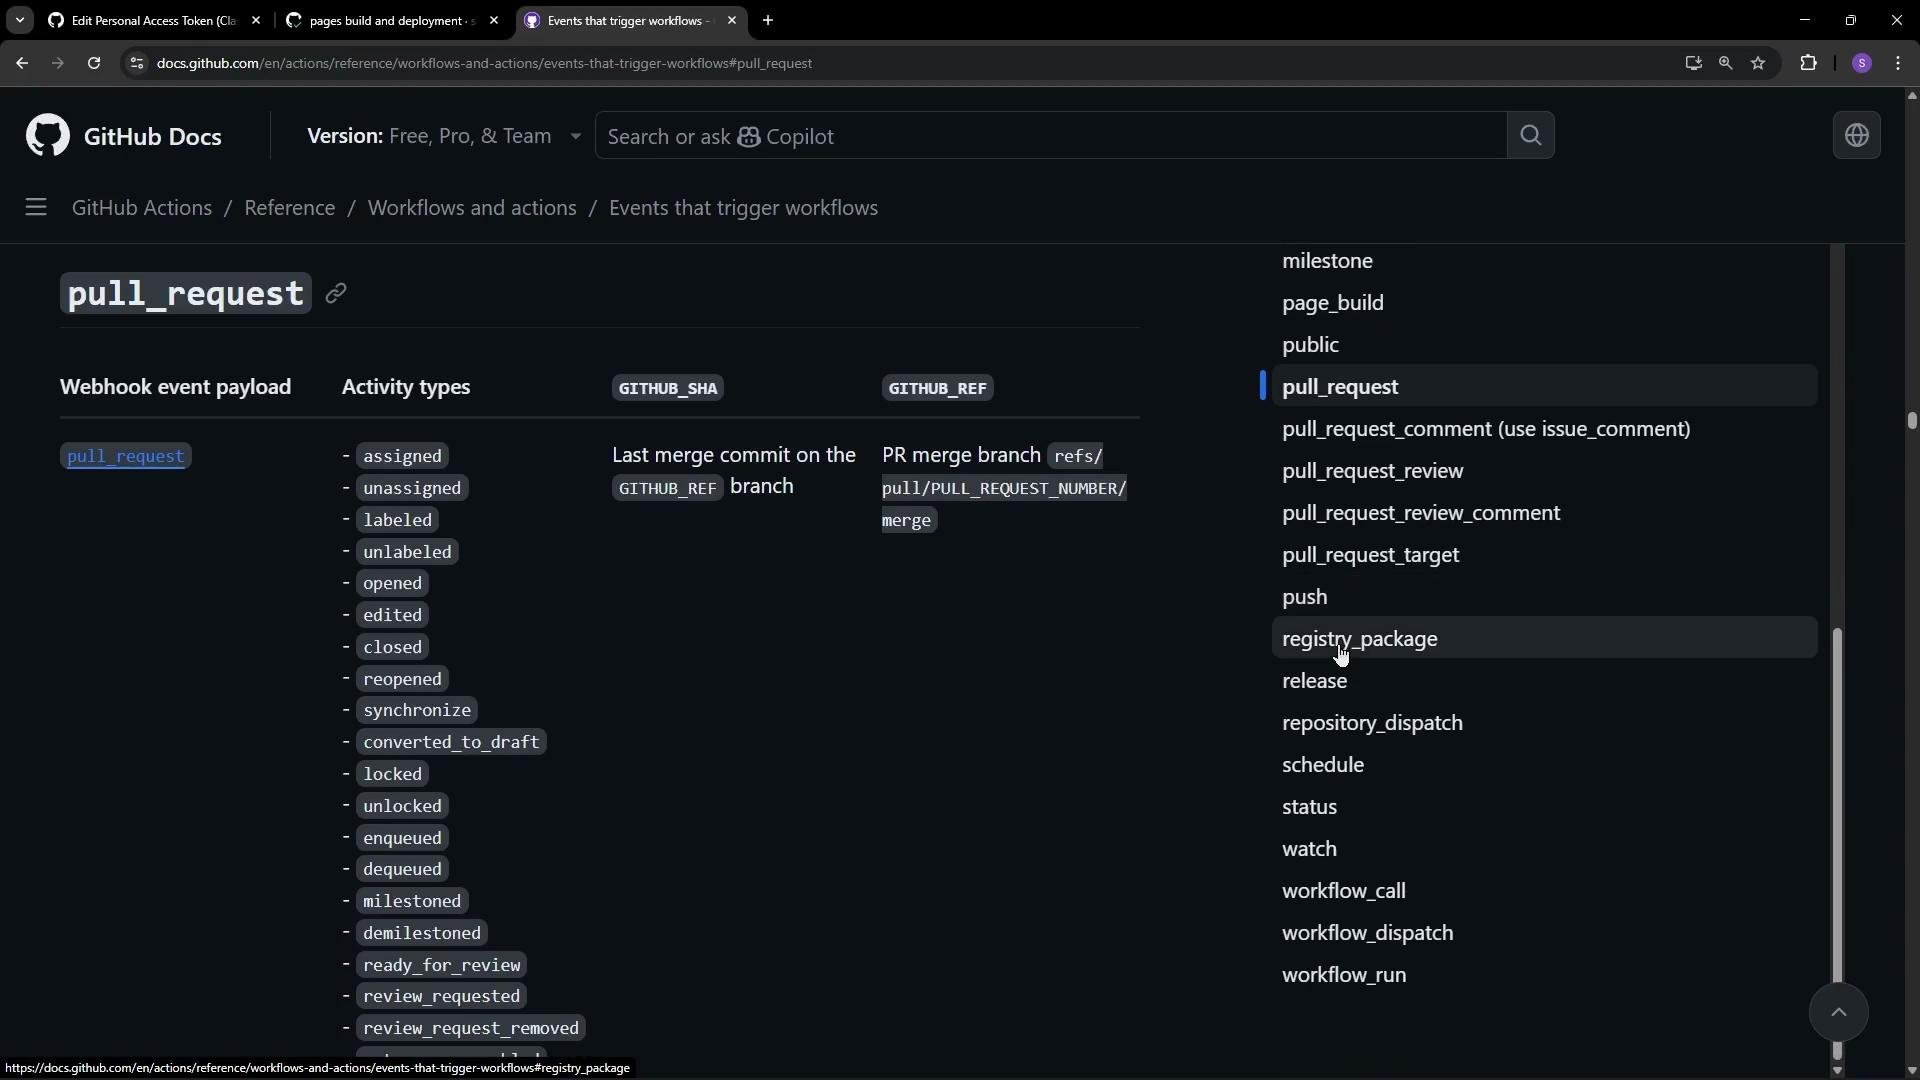The width and height of the screenshot is (1920, 1080).
Task: Open the tab search dropdown arrow
Action: pos(19,20)
